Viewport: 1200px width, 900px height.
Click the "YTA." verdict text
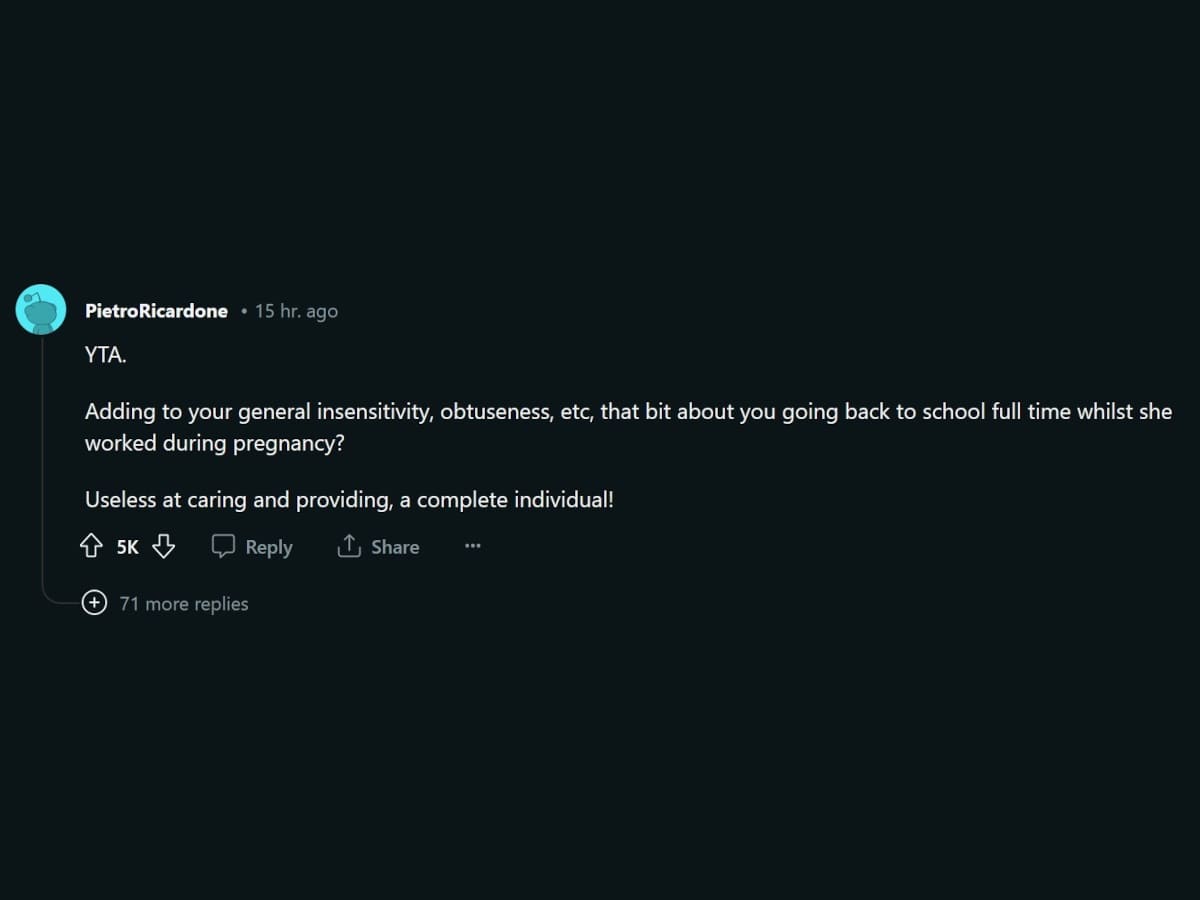pos(106,355)
